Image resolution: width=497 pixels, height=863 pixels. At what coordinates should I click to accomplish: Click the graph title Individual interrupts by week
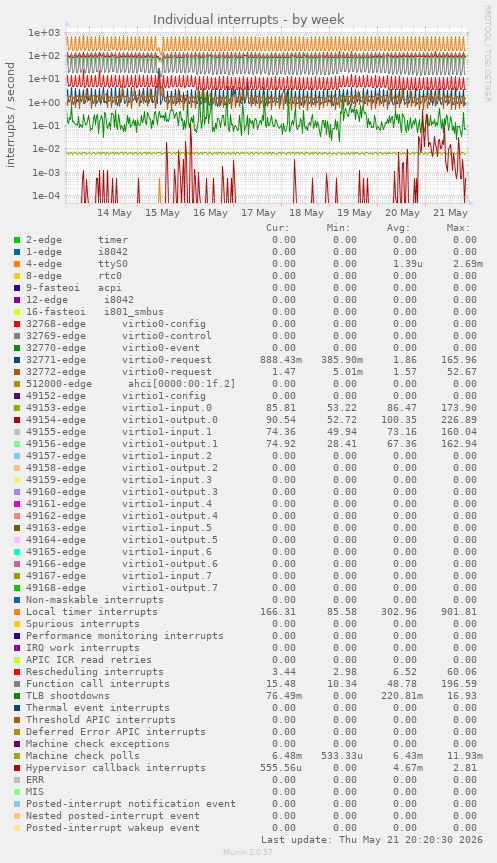249,19
